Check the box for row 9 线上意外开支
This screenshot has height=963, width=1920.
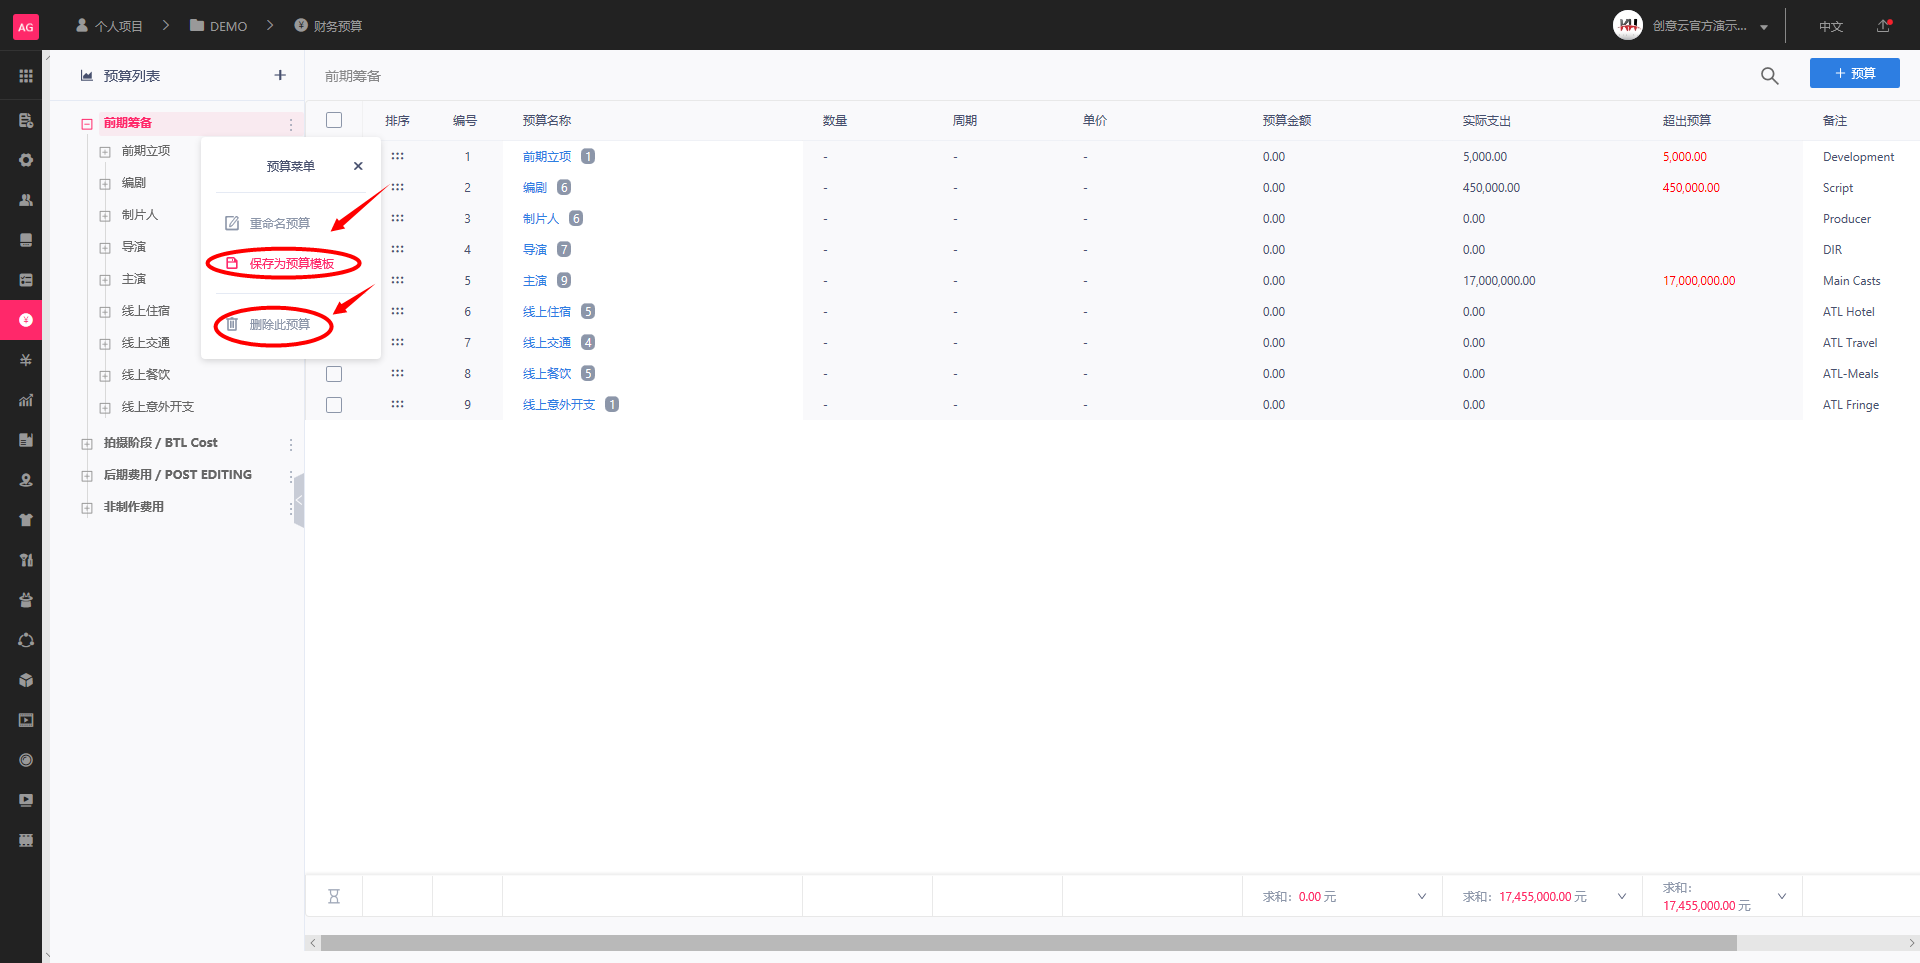[x=334, y=405]
